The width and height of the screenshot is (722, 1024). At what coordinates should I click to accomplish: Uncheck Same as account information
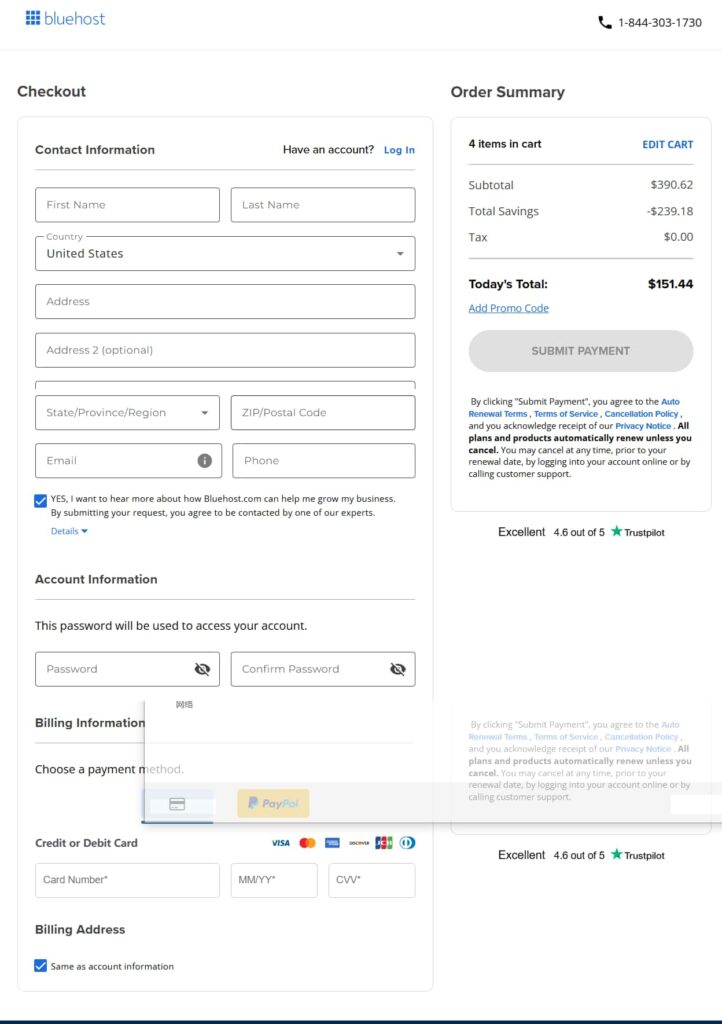pyautogui.click(x=41, y=966)
